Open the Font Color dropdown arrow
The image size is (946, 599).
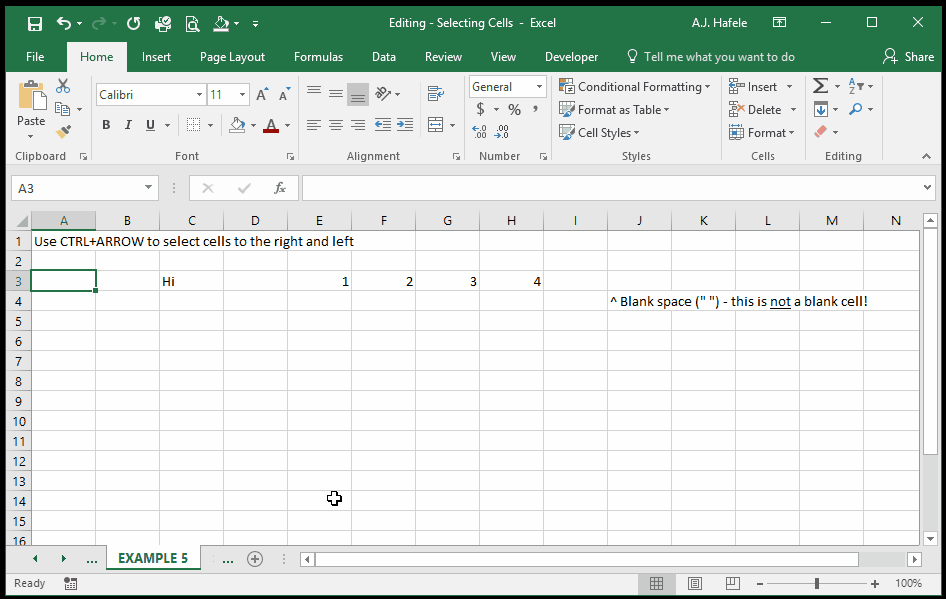pyautogui.click(x=288, y=125)
